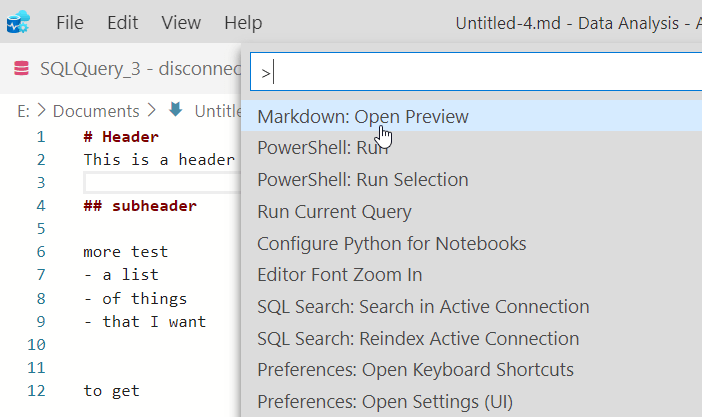Select PowerShell: Run Selection command

point(363,180)
